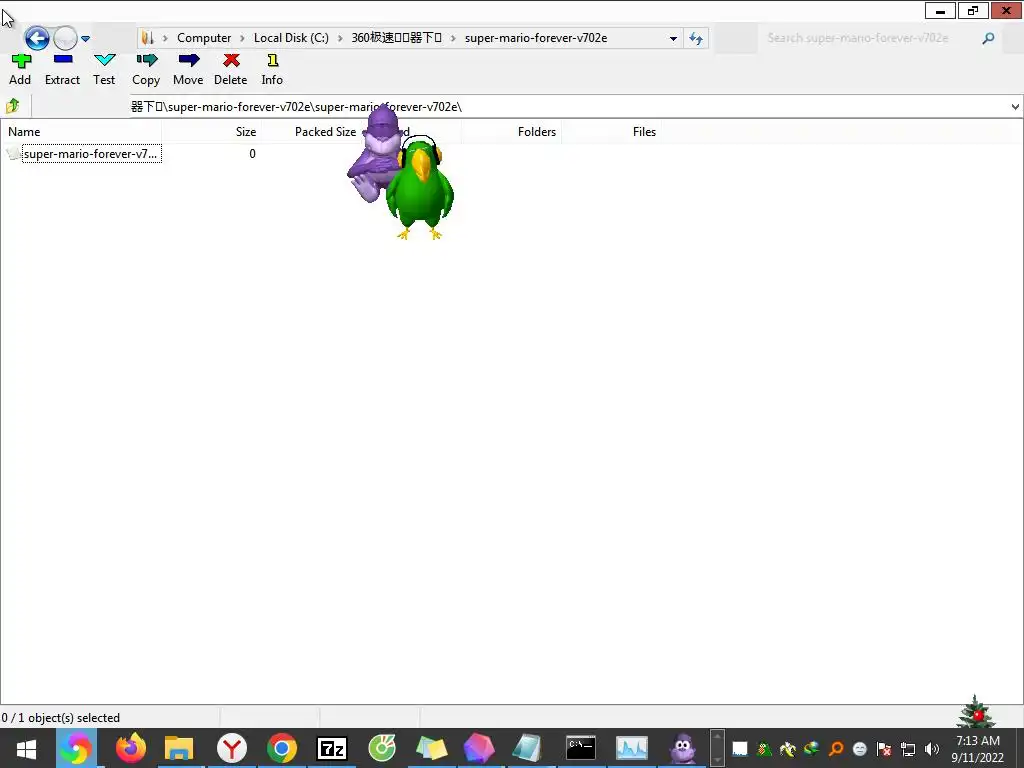Sort by Folders column header
Image resolution: width=1024 pixels, height=768 pixels.
(511, 132)
